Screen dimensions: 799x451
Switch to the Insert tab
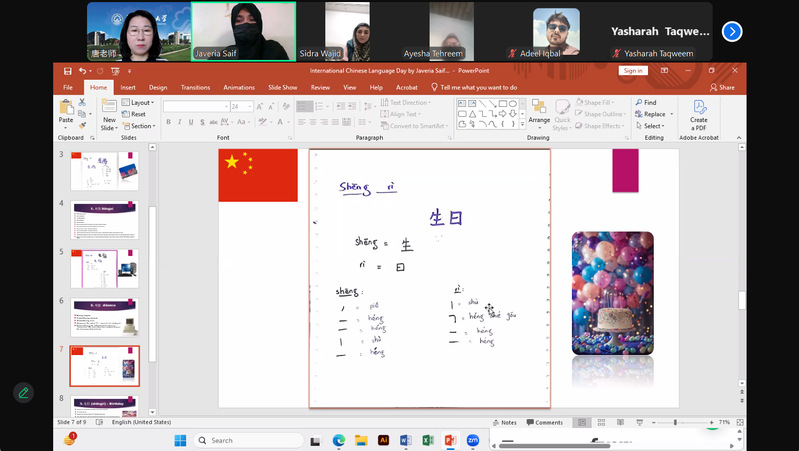click(x=128, y=88)
